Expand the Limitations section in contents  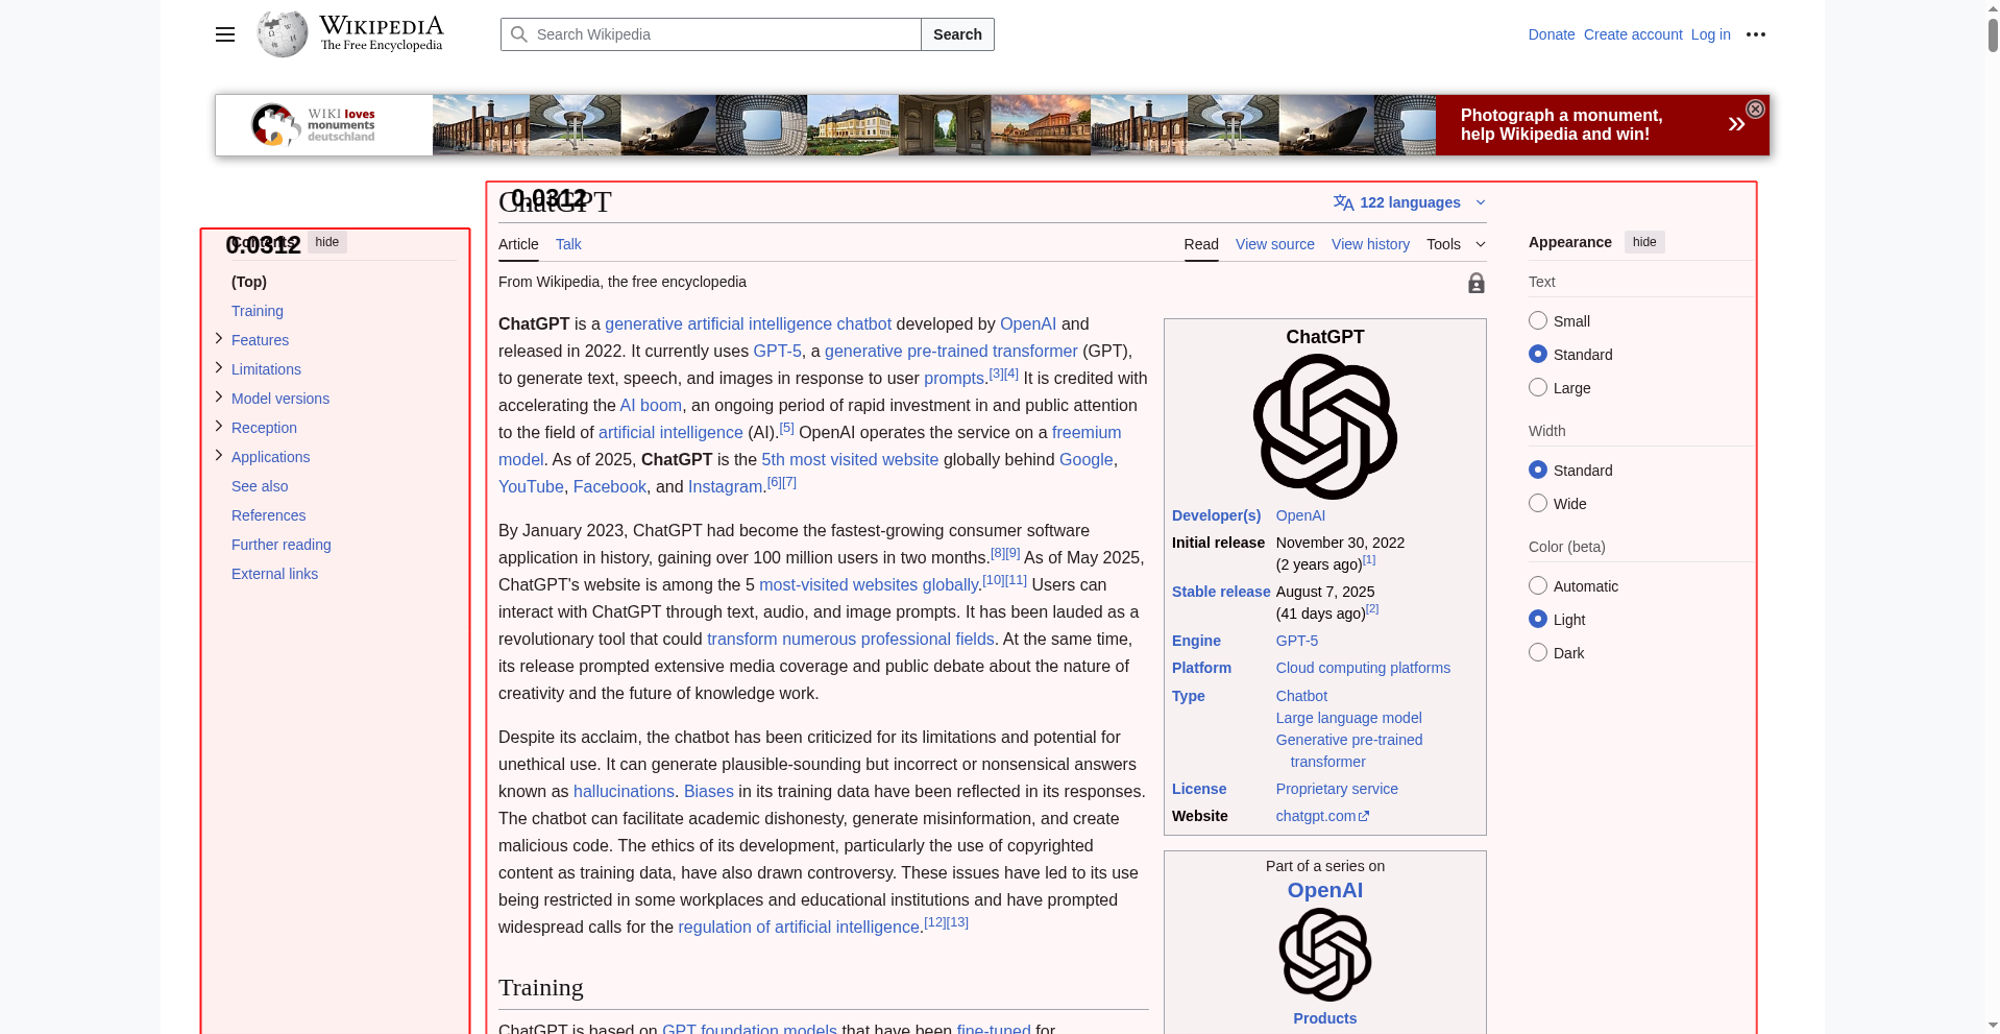pos(219,368)
